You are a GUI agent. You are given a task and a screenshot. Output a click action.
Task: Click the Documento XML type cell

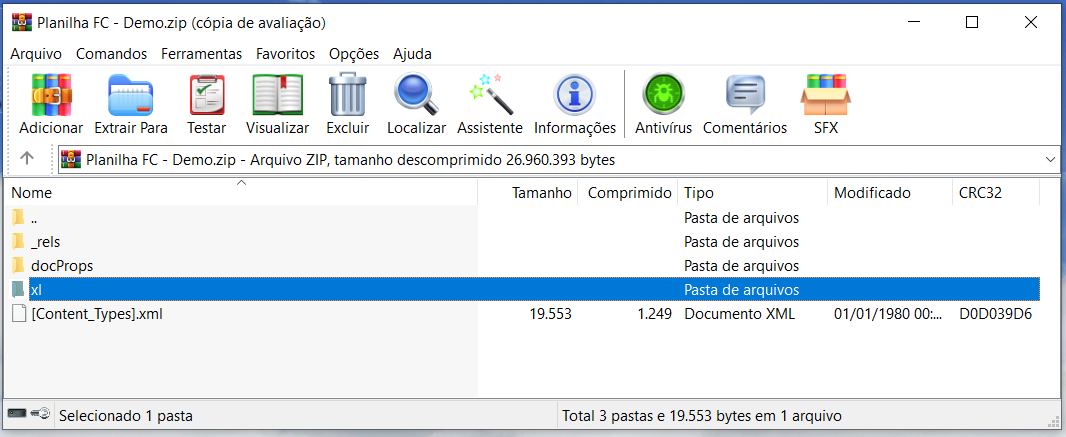[x=739, y=314]
